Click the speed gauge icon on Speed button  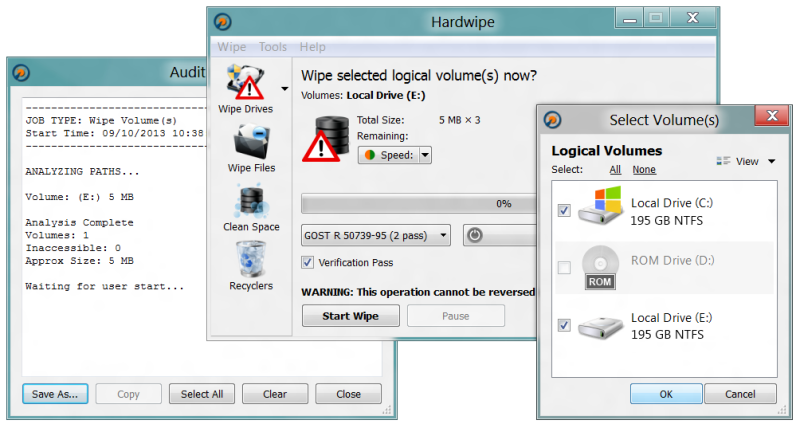pyautogui.click(x=370, y=155)
